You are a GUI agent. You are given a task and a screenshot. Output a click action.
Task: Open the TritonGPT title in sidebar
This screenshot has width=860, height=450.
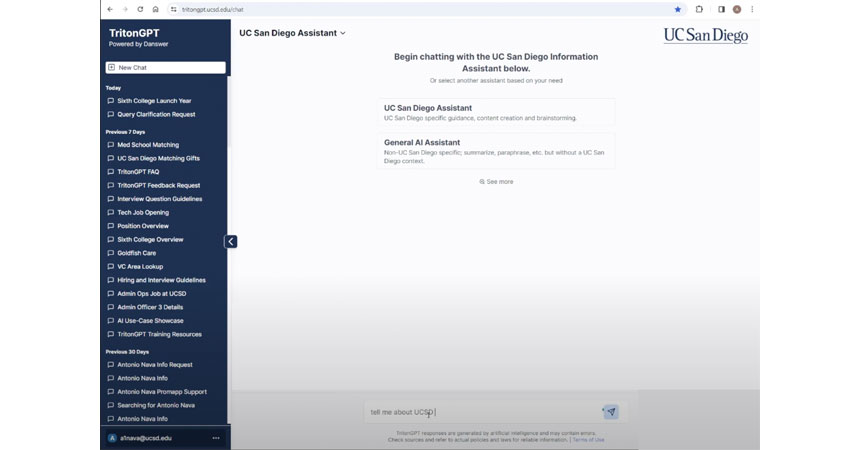coord(134,33)
